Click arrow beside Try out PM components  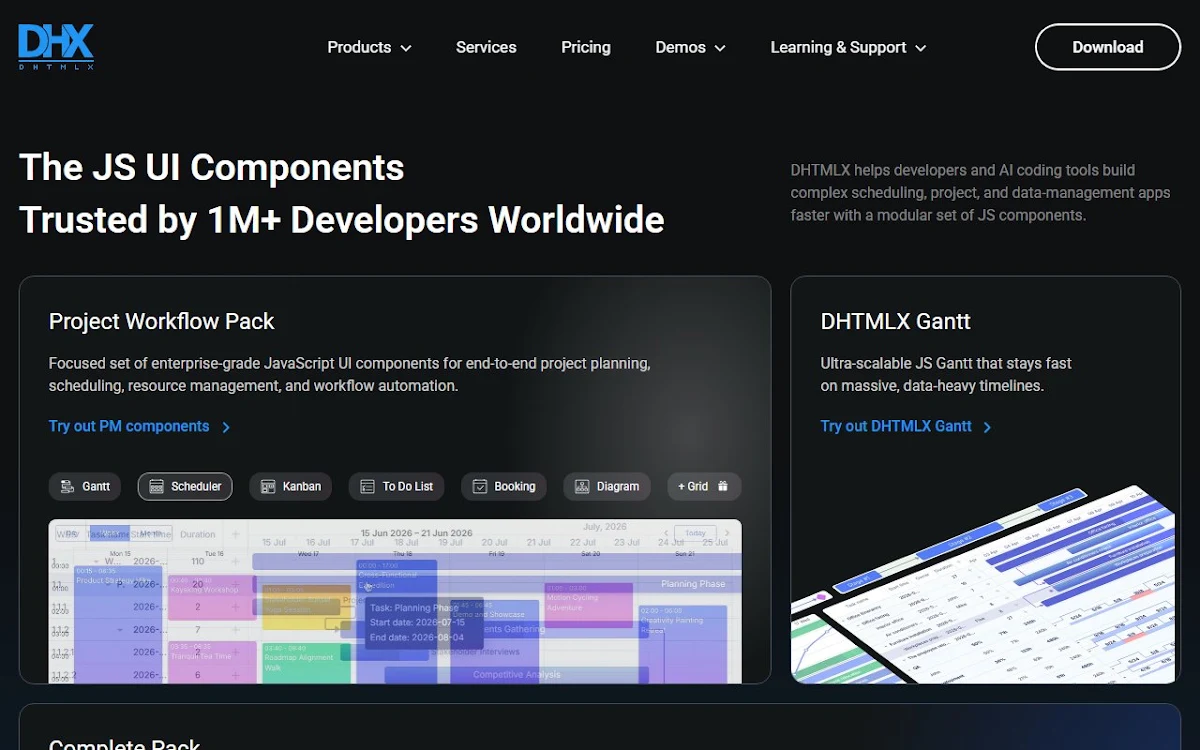226,427
